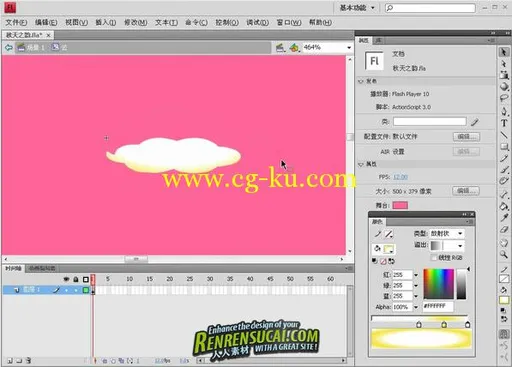Open the Debug menu

point(257,22)
